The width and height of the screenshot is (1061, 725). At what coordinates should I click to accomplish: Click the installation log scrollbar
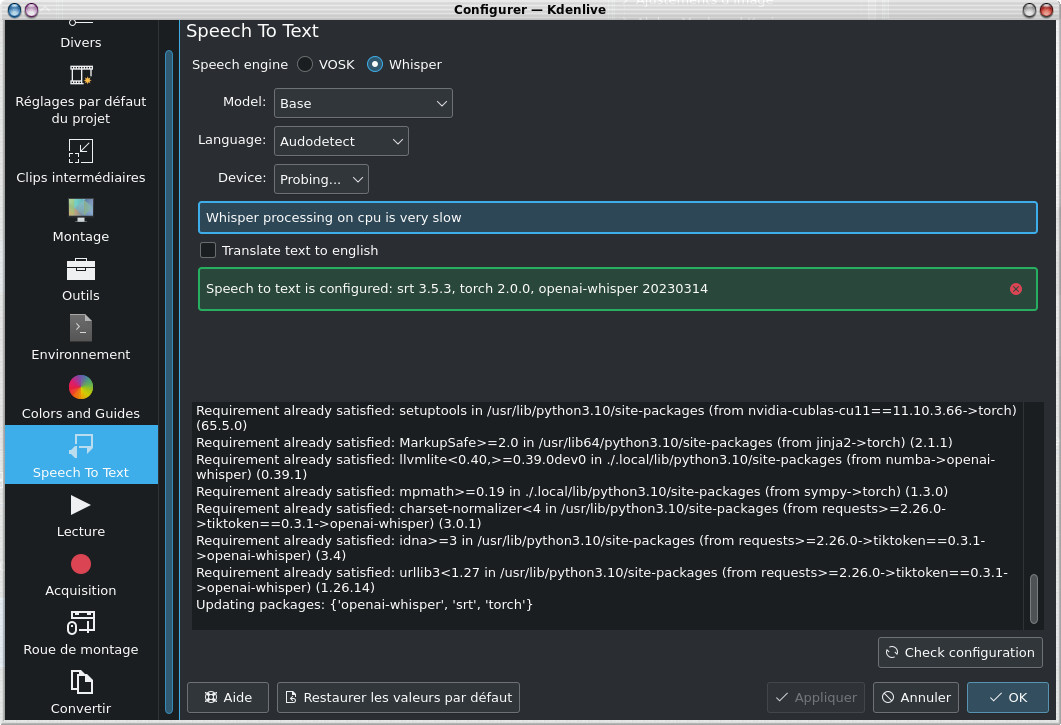point(1033,598)
